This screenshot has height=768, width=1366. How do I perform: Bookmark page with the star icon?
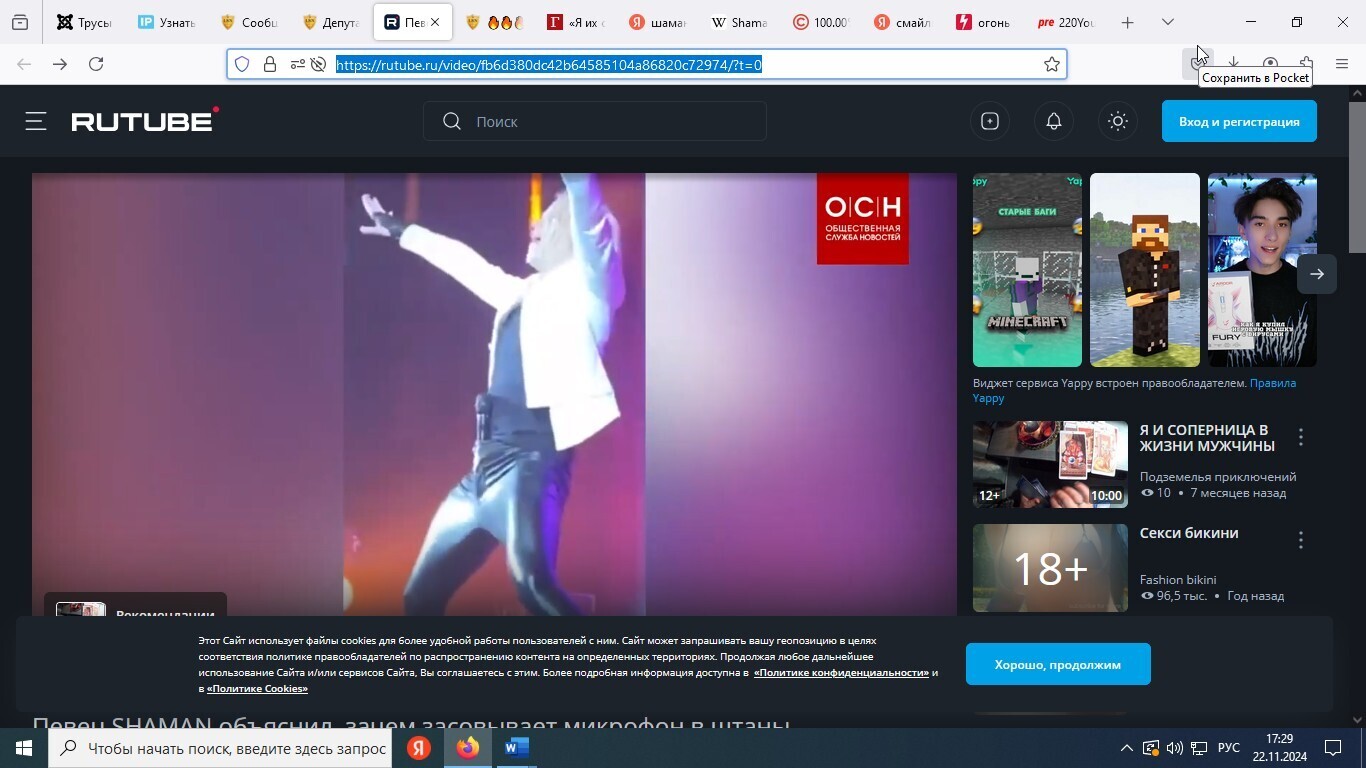pos(1051,64)
